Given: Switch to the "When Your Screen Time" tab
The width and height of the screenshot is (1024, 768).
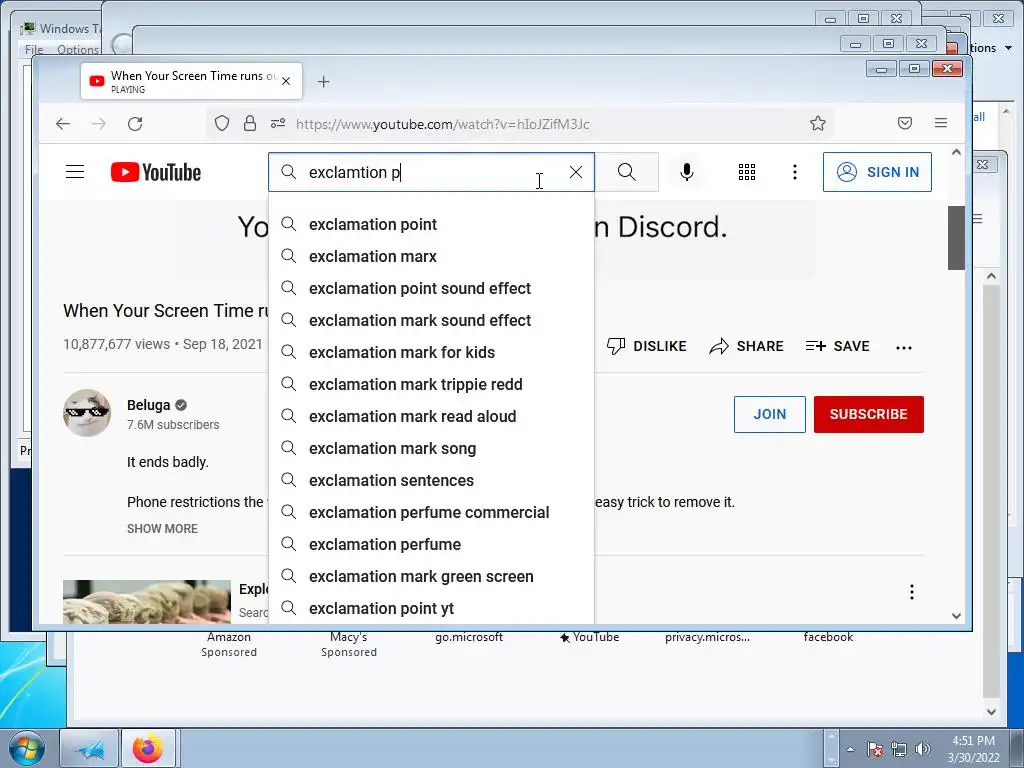Looking at the screenshot, I should [x=191, y=82].
